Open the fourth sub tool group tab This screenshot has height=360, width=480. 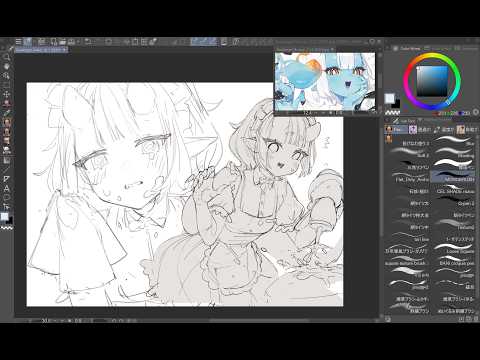467,129
